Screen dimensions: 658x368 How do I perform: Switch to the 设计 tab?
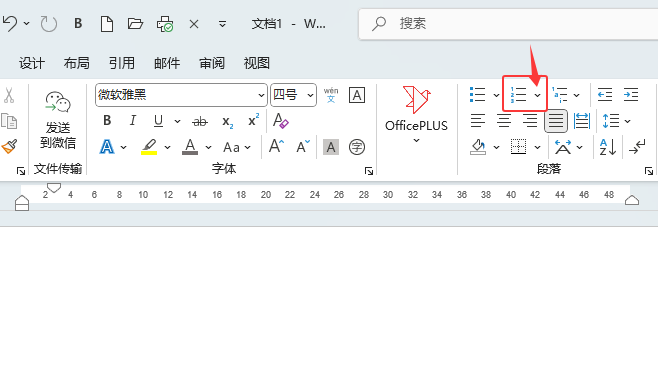tap(31, 63)
